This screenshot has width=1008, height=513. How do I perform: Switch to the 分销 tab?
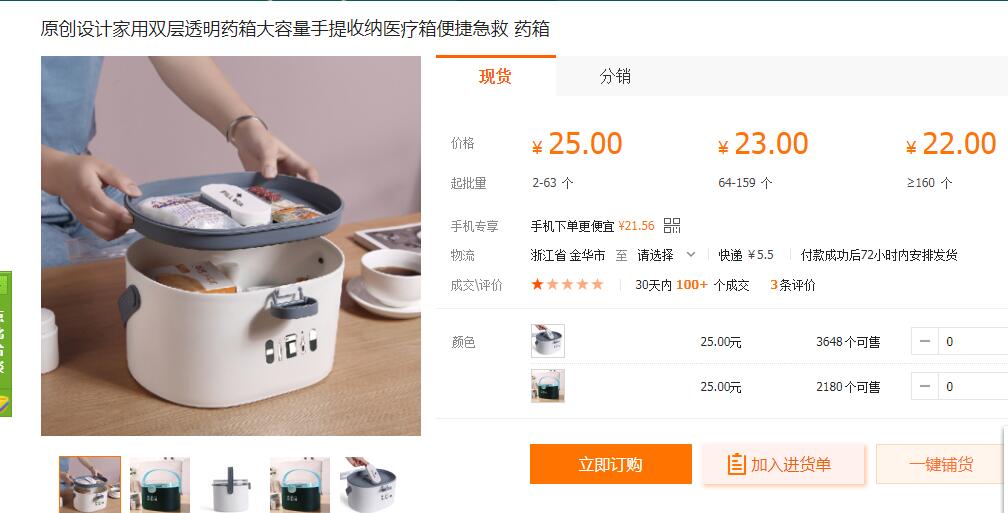click(615, 76)
